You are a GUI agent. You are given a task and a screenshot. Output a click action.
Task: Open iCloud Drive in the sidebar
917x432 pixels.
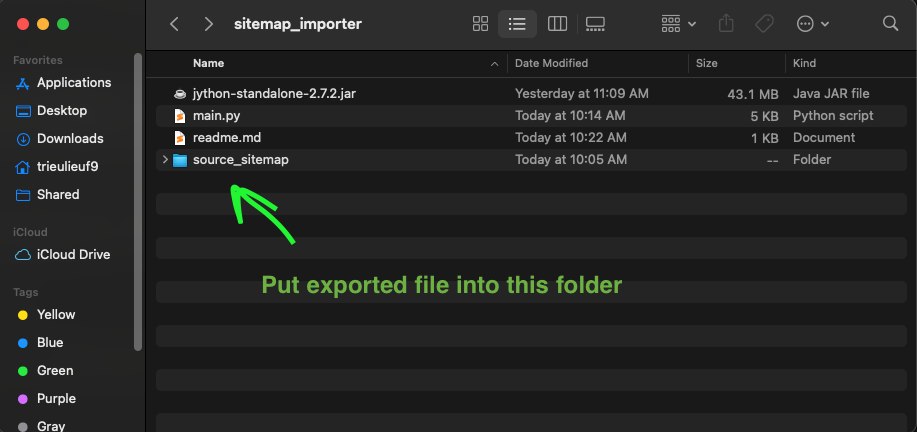coord(74,255)
